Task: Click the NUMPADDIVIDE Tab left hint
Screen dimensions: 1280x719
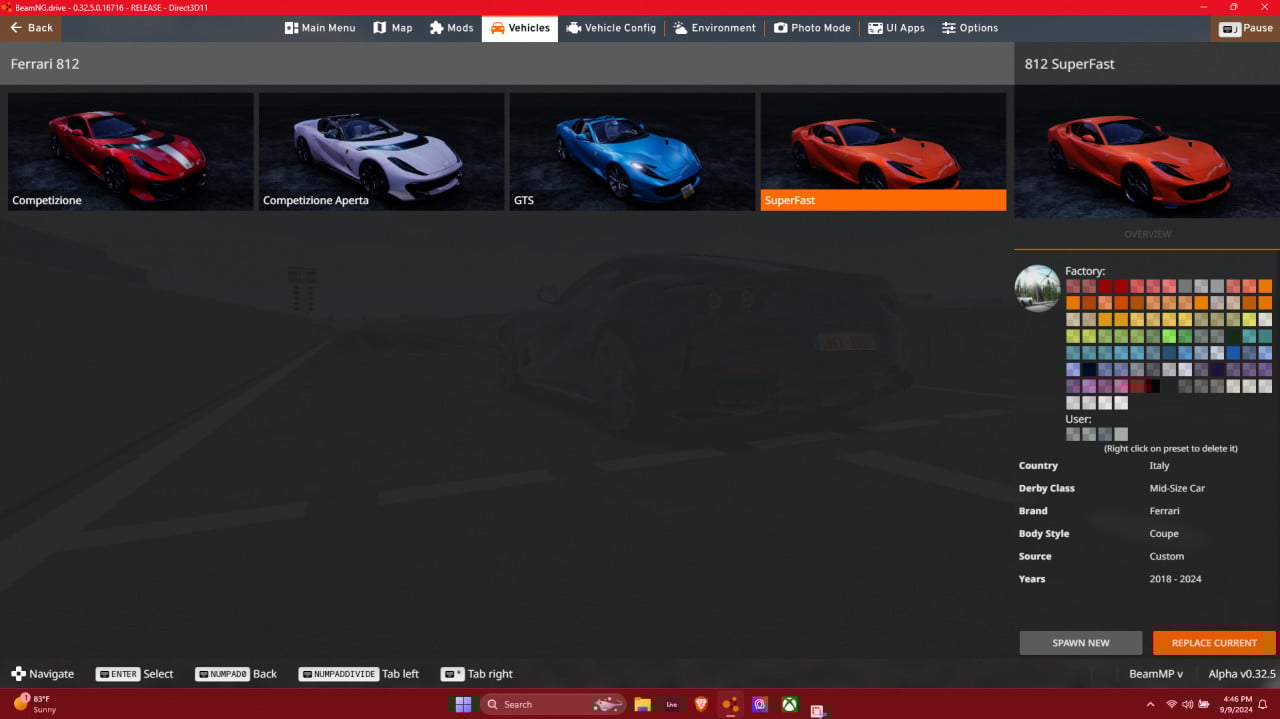Action: [359, 674]
